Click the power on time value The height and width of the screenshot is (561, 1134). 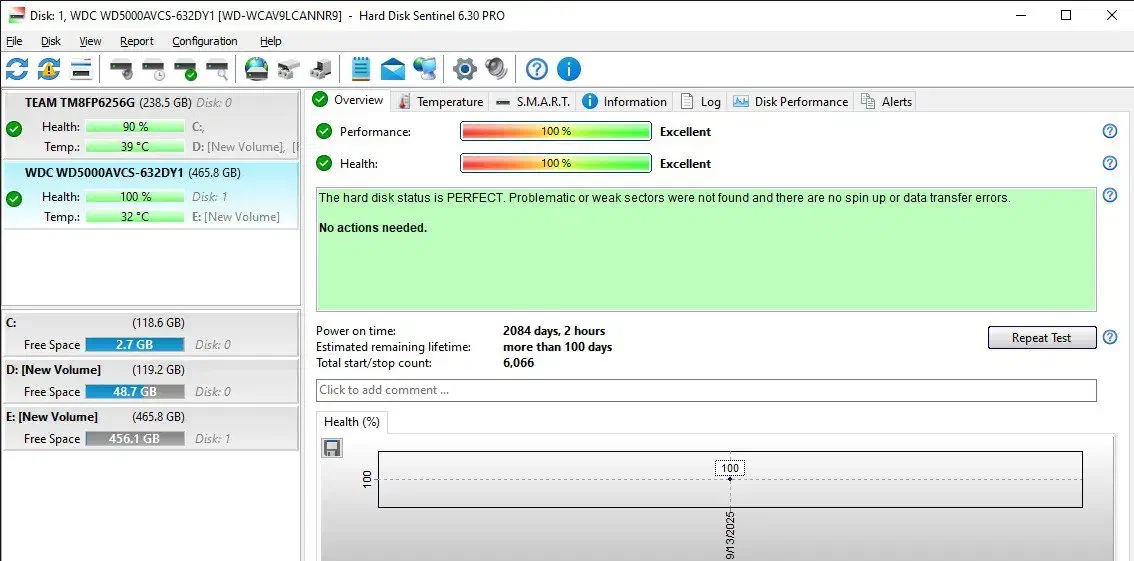554,331
